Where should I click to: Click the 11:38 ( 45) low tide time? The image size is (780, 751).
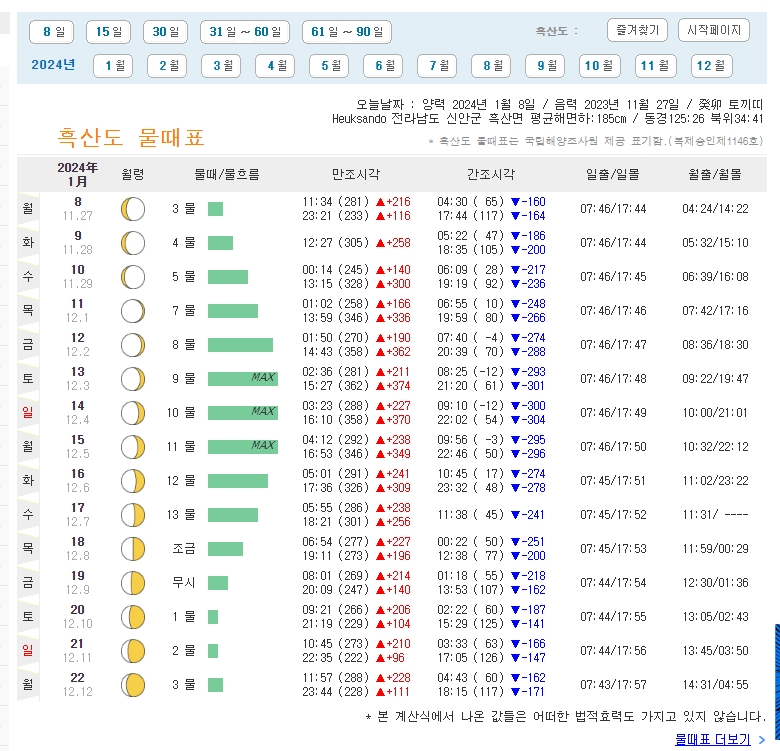click(x=471, y=515)
